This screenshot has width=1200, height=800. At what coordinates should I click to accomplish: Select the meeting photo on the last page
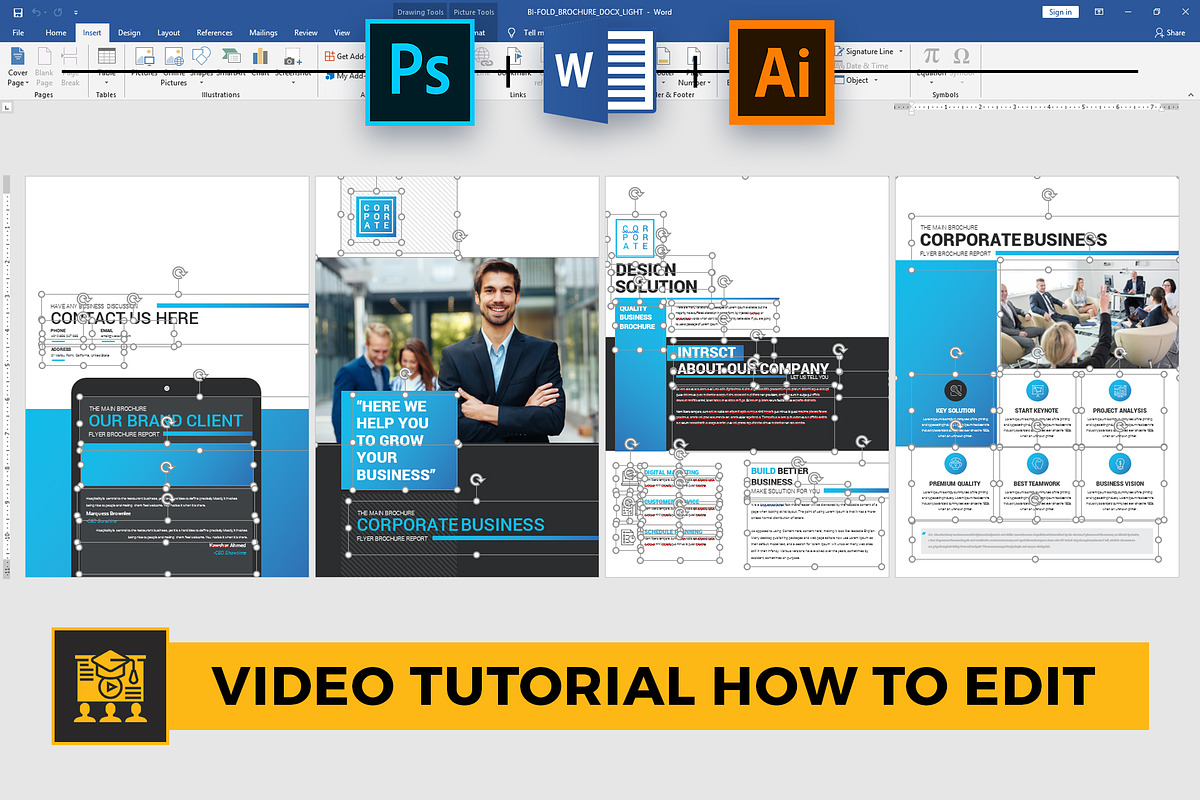coord(1089,315)
